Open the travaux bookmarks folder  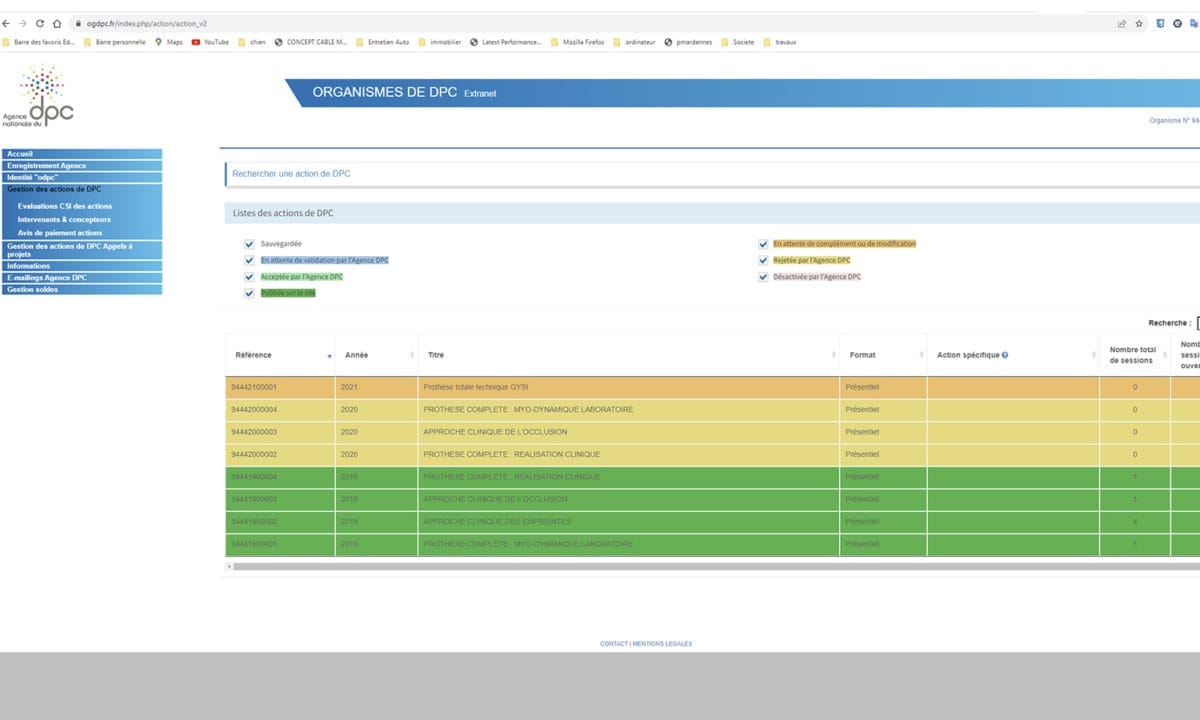point(779,42)
